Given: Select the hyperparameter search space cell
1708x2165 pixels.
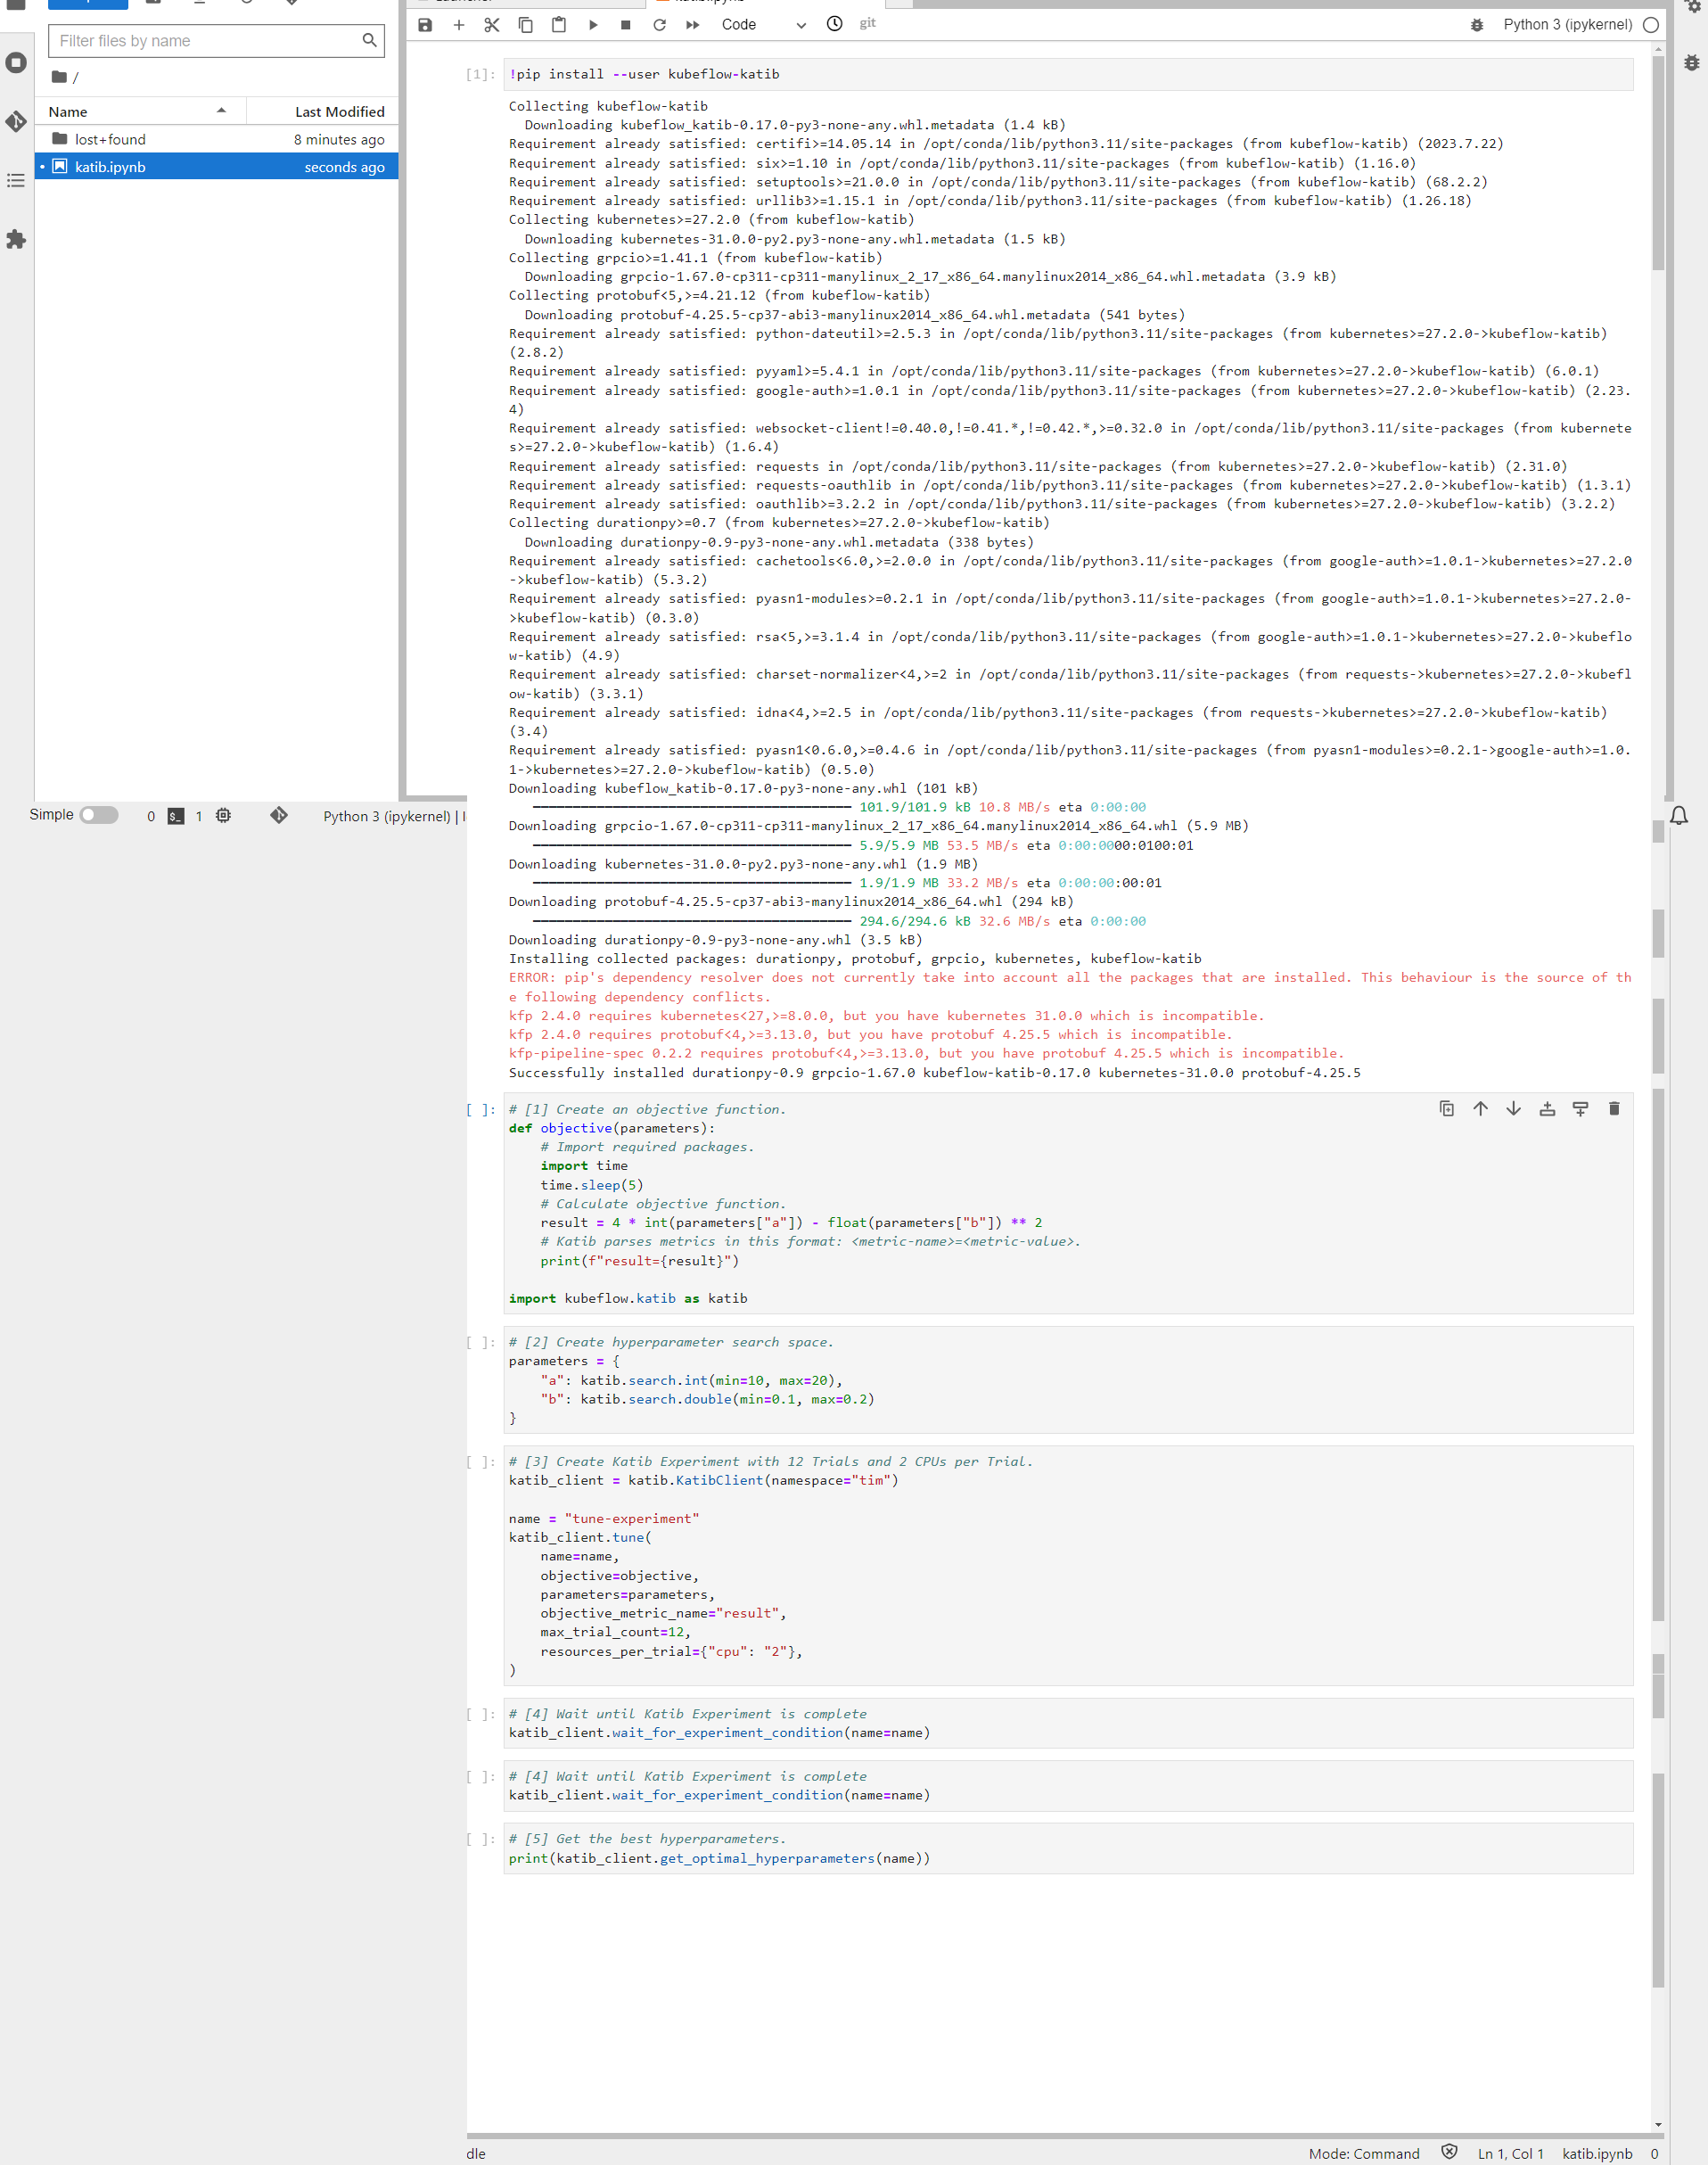Looking at the screenshot, I should click(1068, 1380).
